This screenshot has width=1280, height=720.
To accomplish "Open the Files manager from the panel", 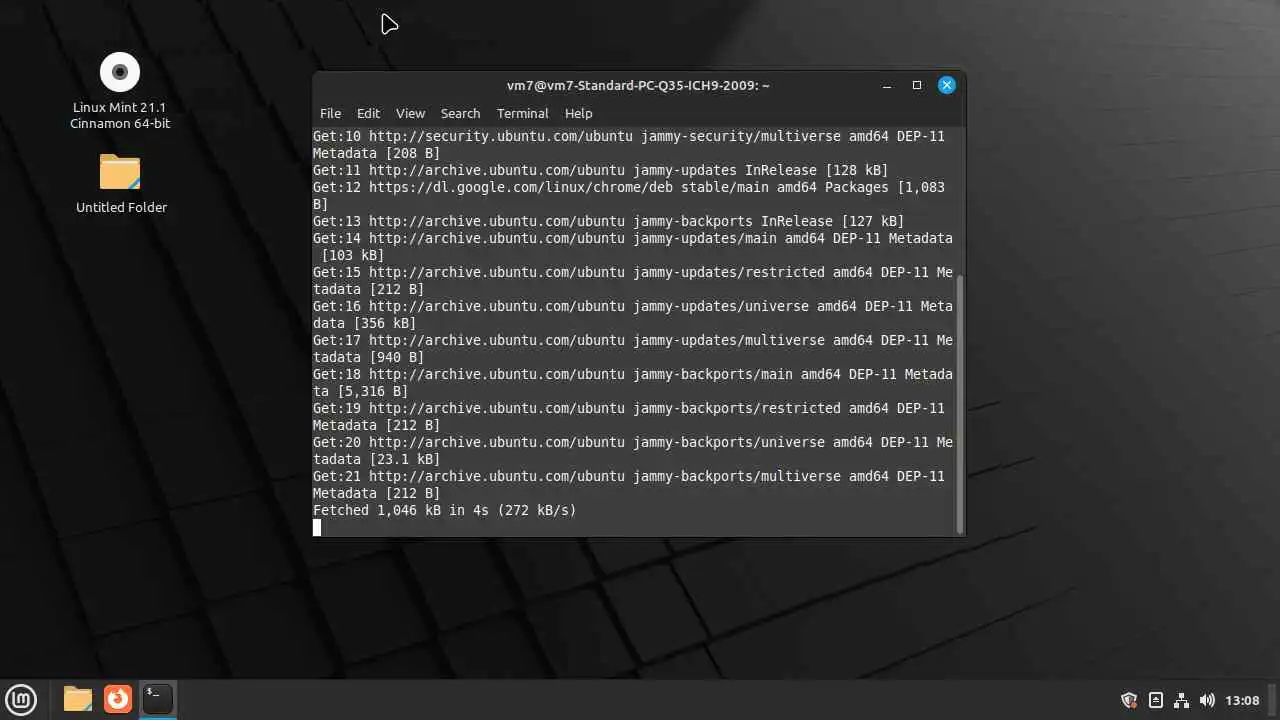I will click(x=78, y=699).
